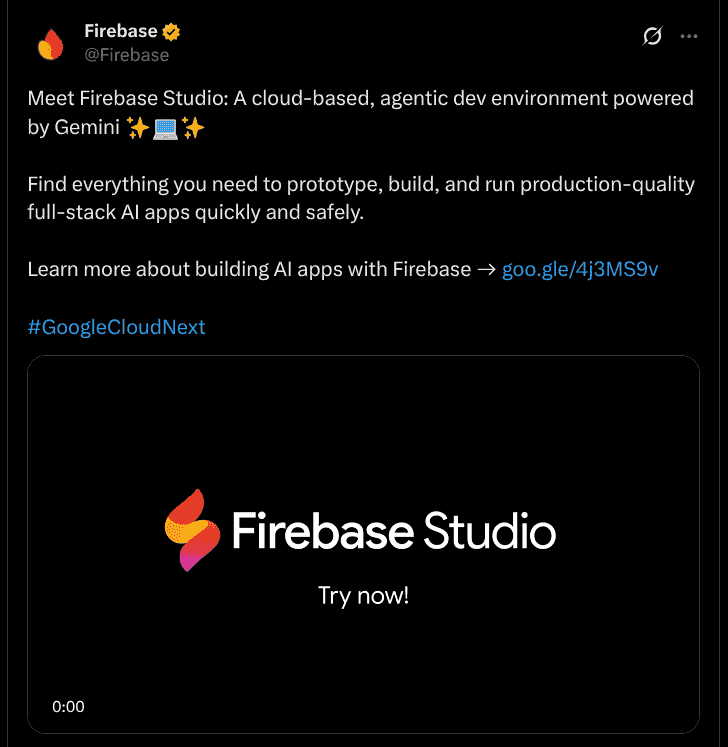Open the @Firebase handle link
The image size is (728, 747).
126,55
